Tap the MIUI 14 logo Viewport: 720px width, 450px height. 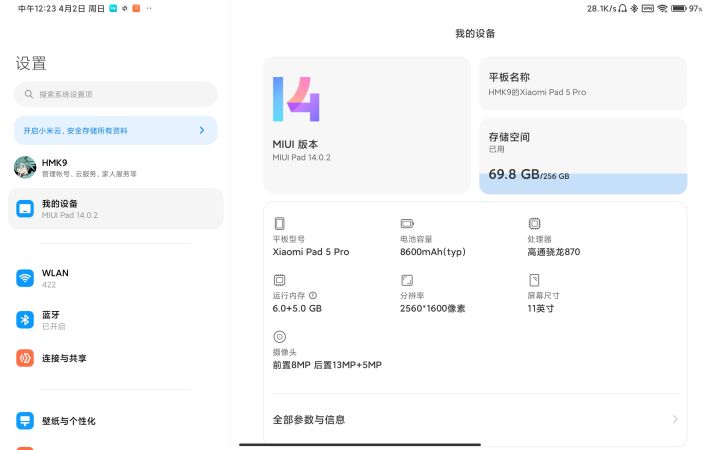pyautogui.click(x=296, y=99)
